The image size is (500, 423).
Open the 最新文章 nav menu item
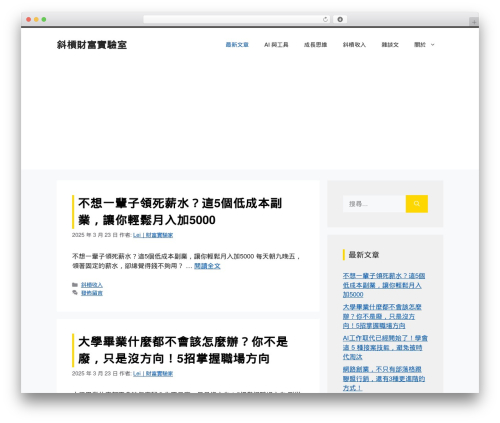(x=237, y=45)
